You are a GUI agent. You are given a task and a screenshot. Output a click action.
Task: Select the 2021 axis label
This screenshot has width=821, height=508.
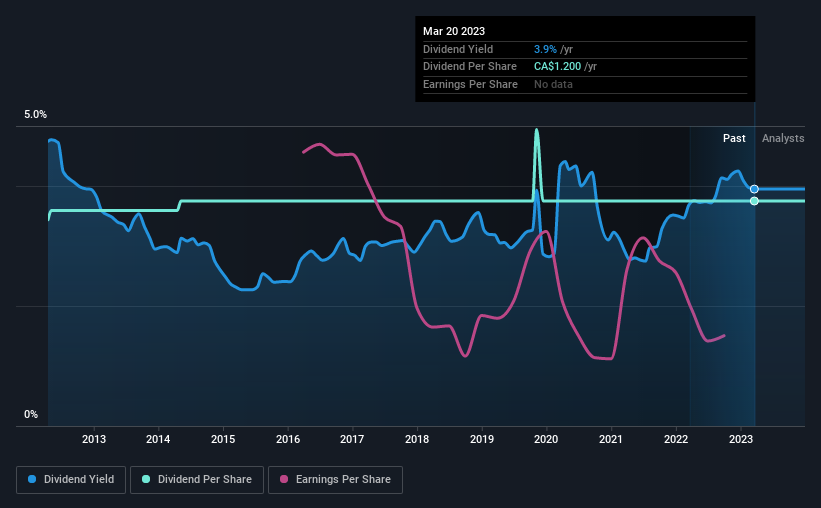pyautogui.click(x=611, y=439)
